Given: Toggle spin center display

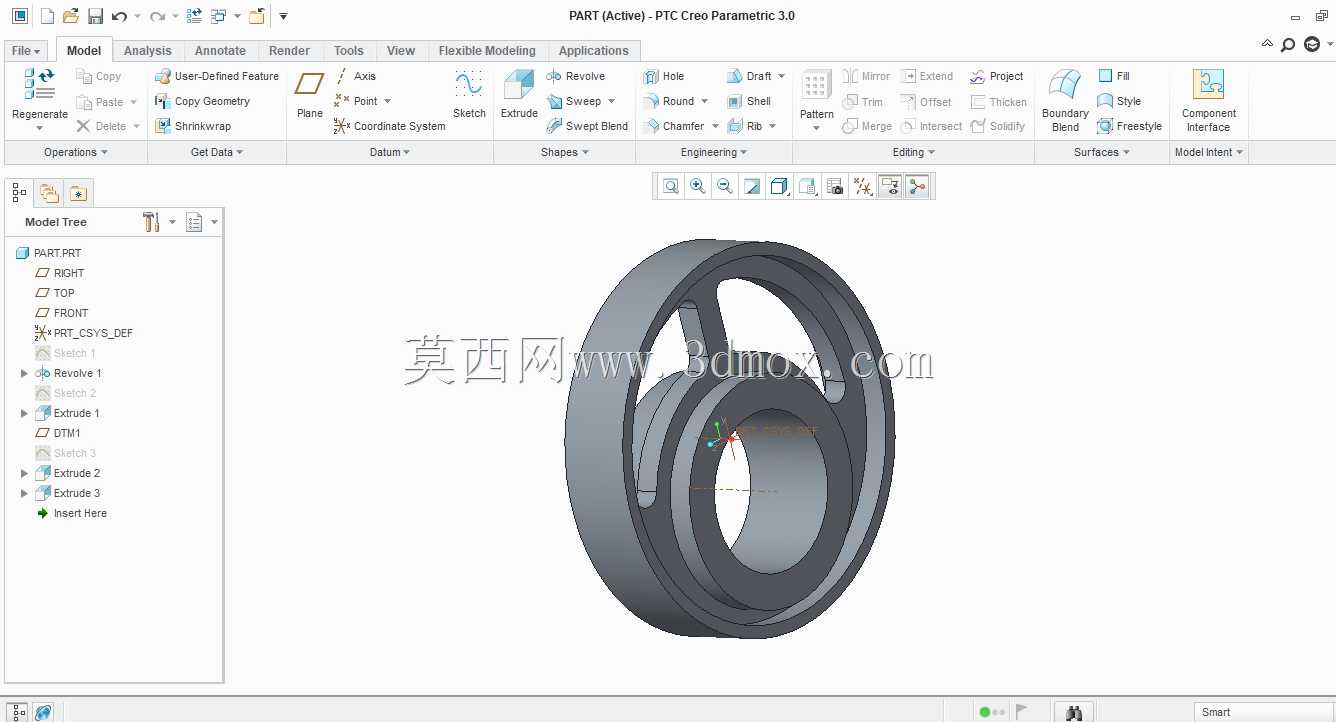Looking at the screenshot, I should click(918, 186).
